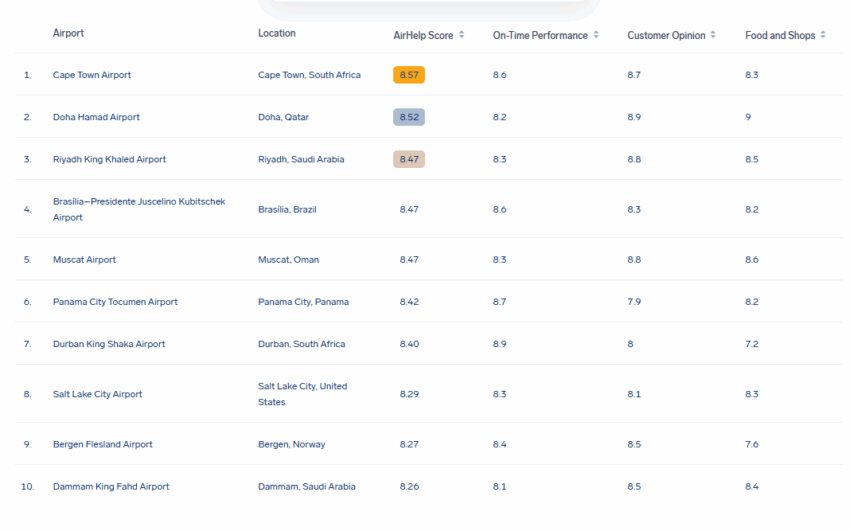
Task: Click AirHelp score 8.40 for Durban
Action: 409,344
